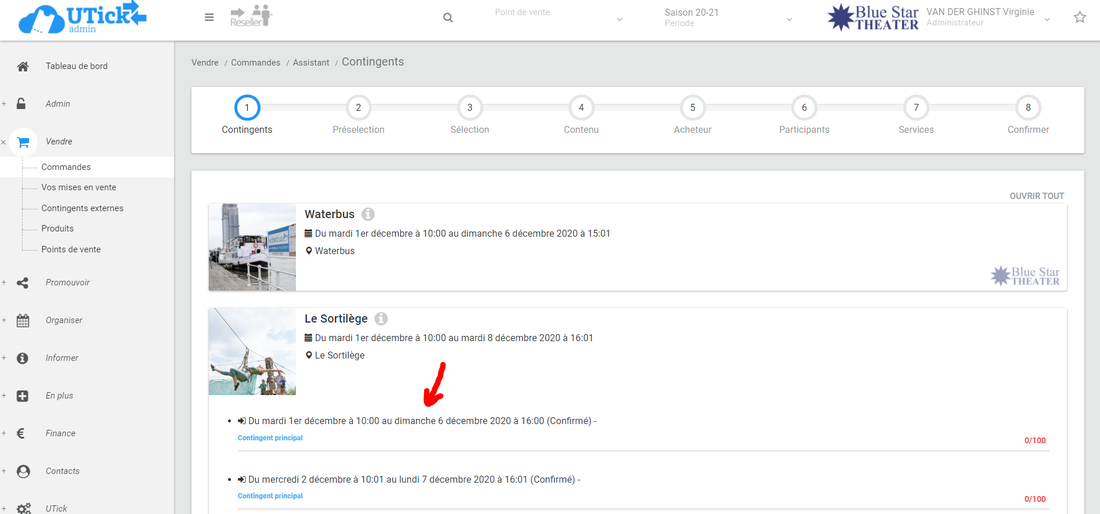Viewport: 1100px width, 514px height.
Task: Open Tableau de bord home icon
Action: 23,66
